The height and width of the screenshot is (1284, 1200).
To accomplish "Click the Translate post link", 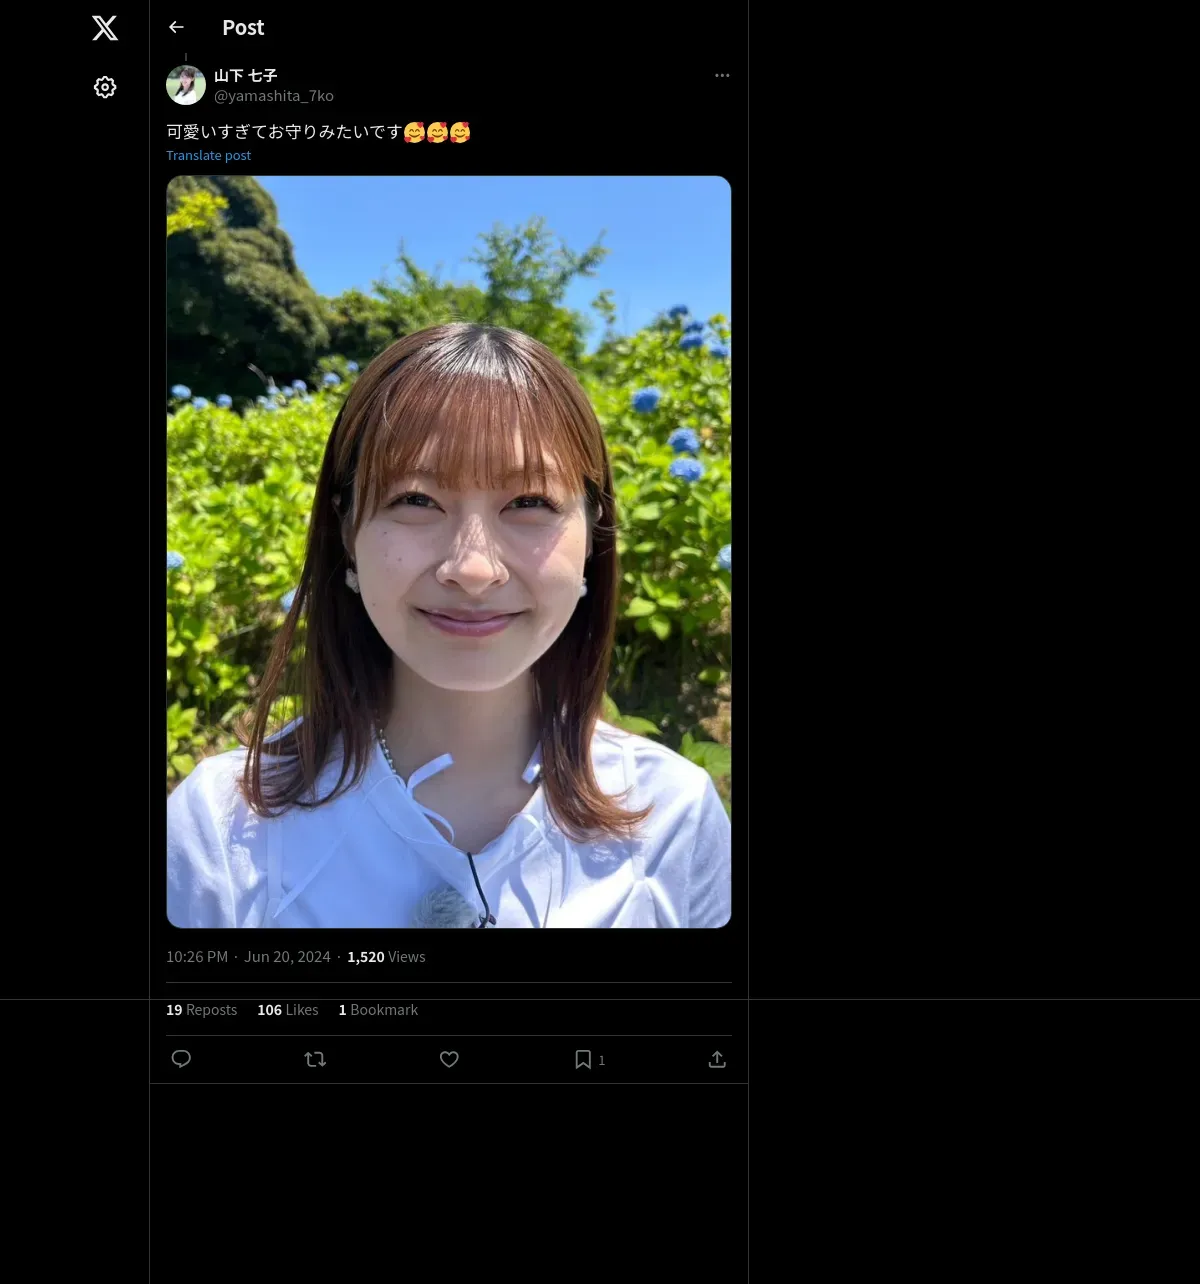I will (x=208, y=155).
